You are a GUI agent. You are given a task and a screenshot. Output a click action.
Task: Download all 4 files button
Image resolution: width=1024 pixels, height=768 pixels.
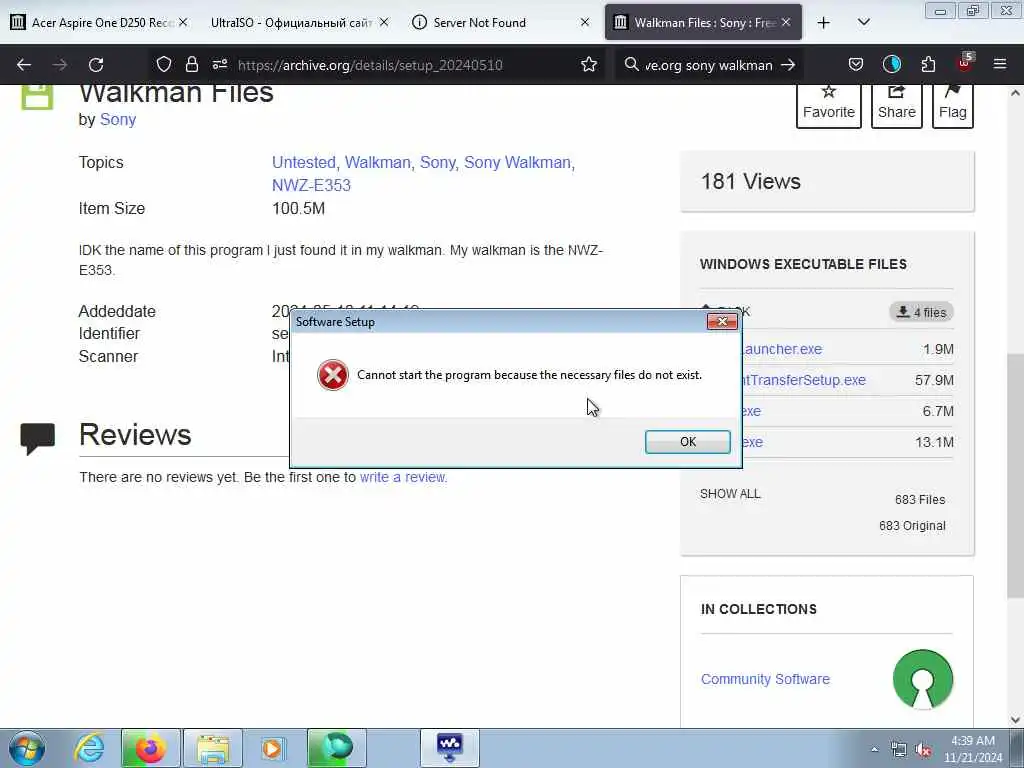click(921, 312)
